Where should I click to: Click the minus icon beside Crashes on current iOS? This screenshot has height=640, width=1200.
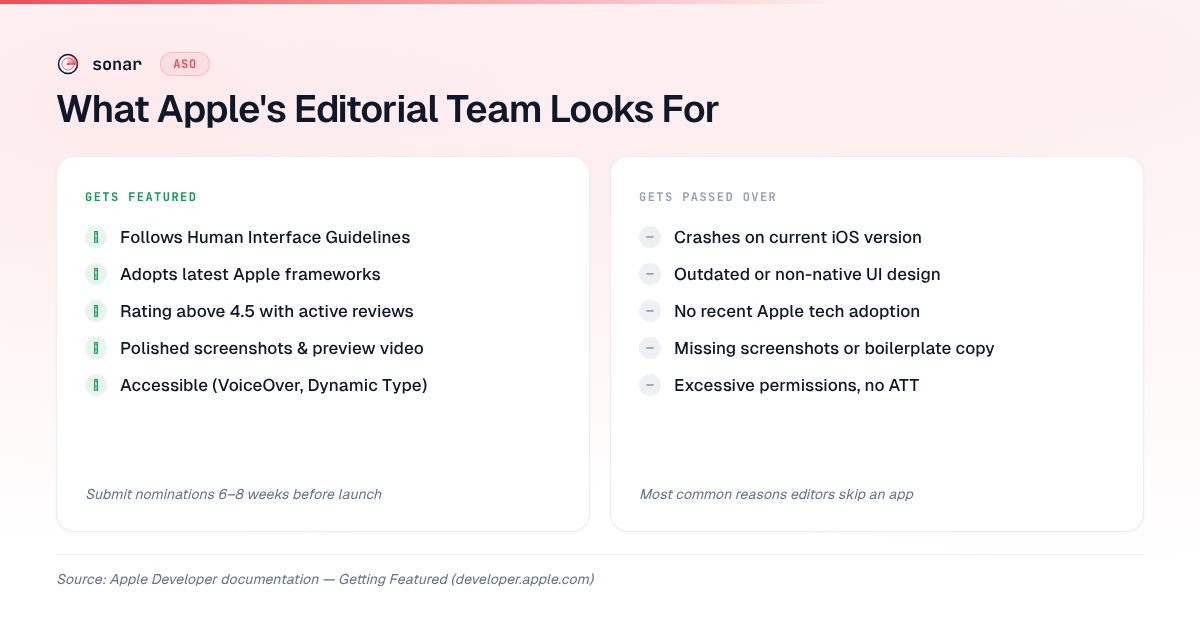(x=650, y=237)
